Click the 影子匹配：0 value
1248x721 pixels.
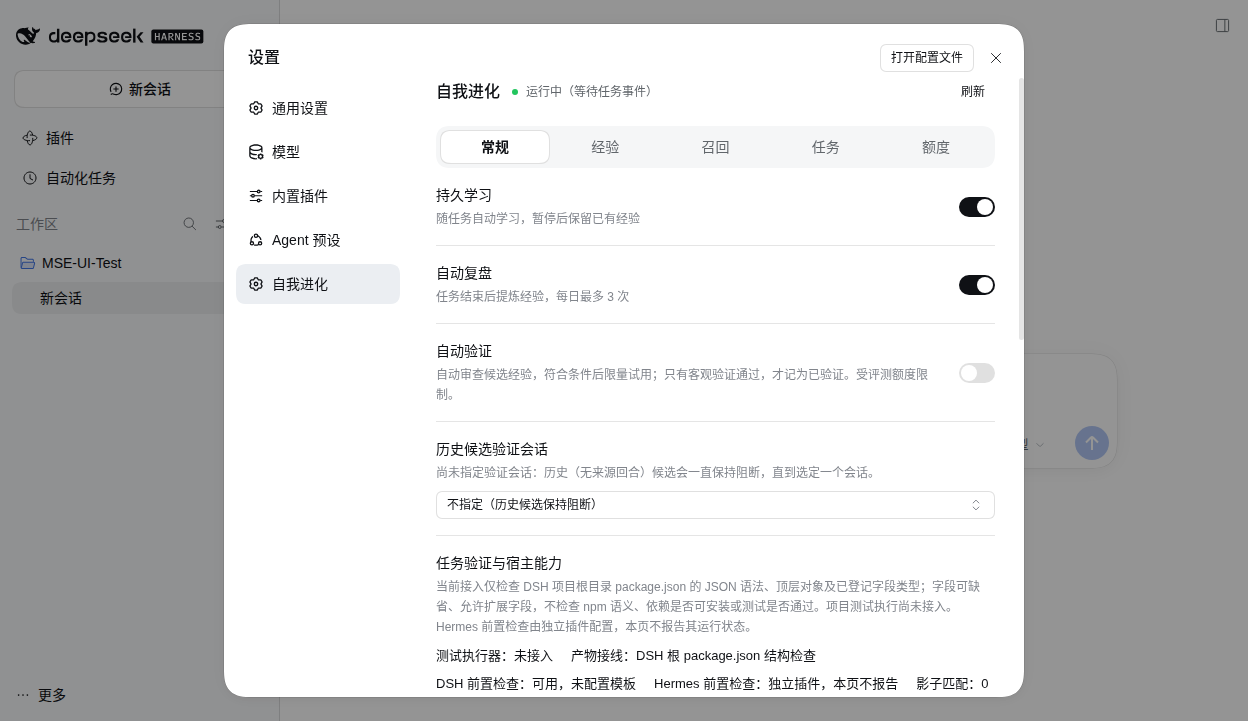(952, 684)
